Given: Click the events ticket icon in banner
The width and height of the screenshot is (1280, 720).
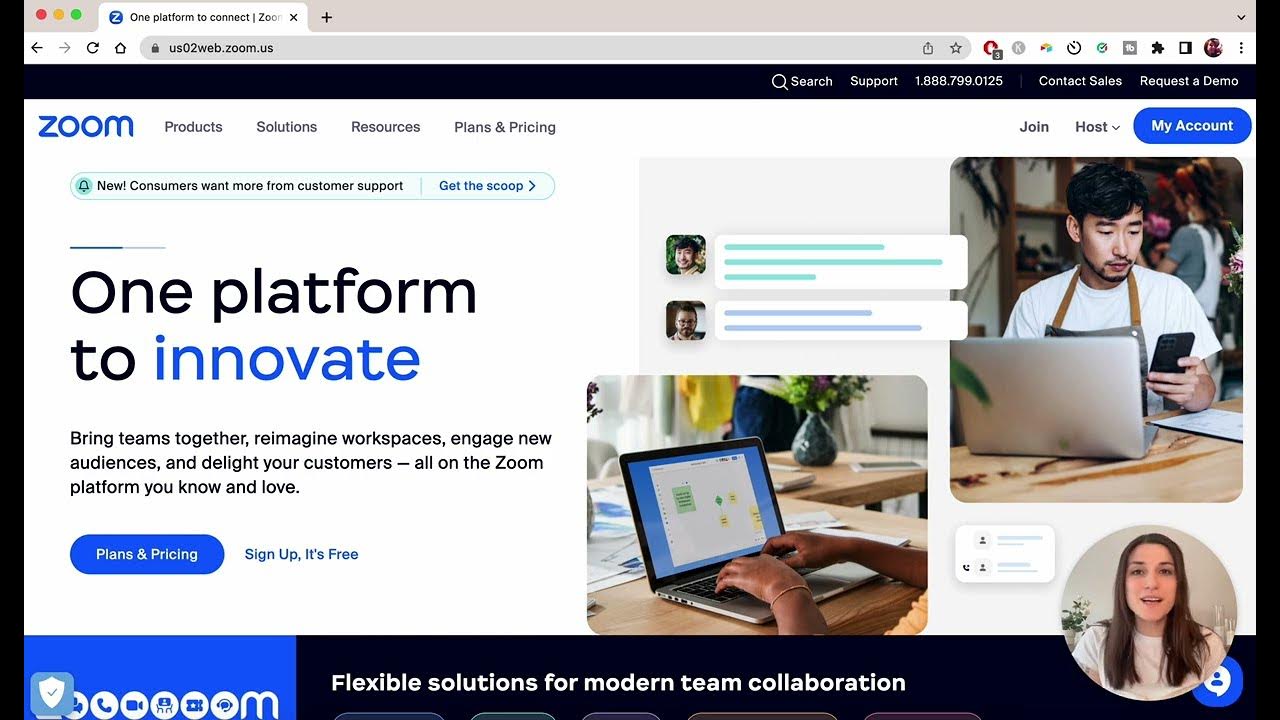Looking at the screenshot, I should point(193,705).
